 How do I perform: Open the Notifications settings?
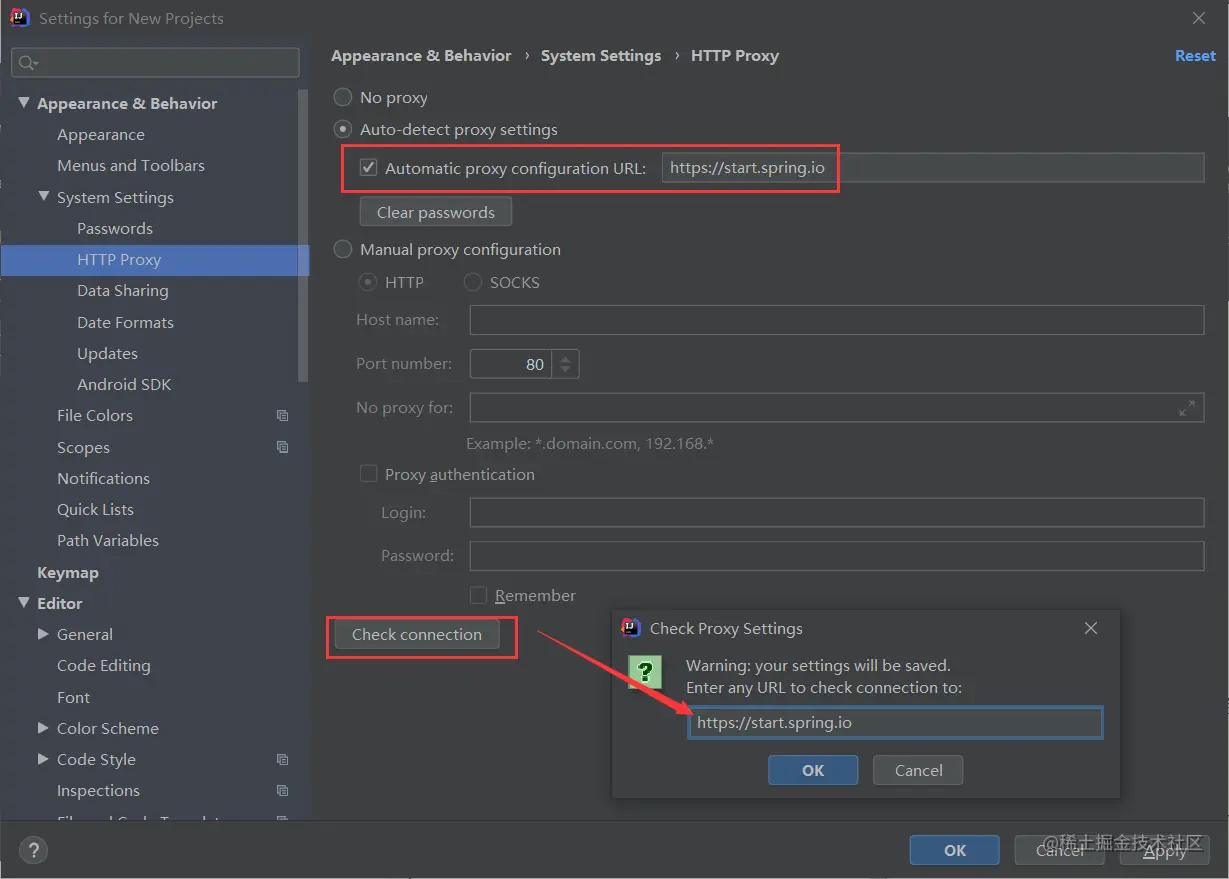[x=103, y=478]
